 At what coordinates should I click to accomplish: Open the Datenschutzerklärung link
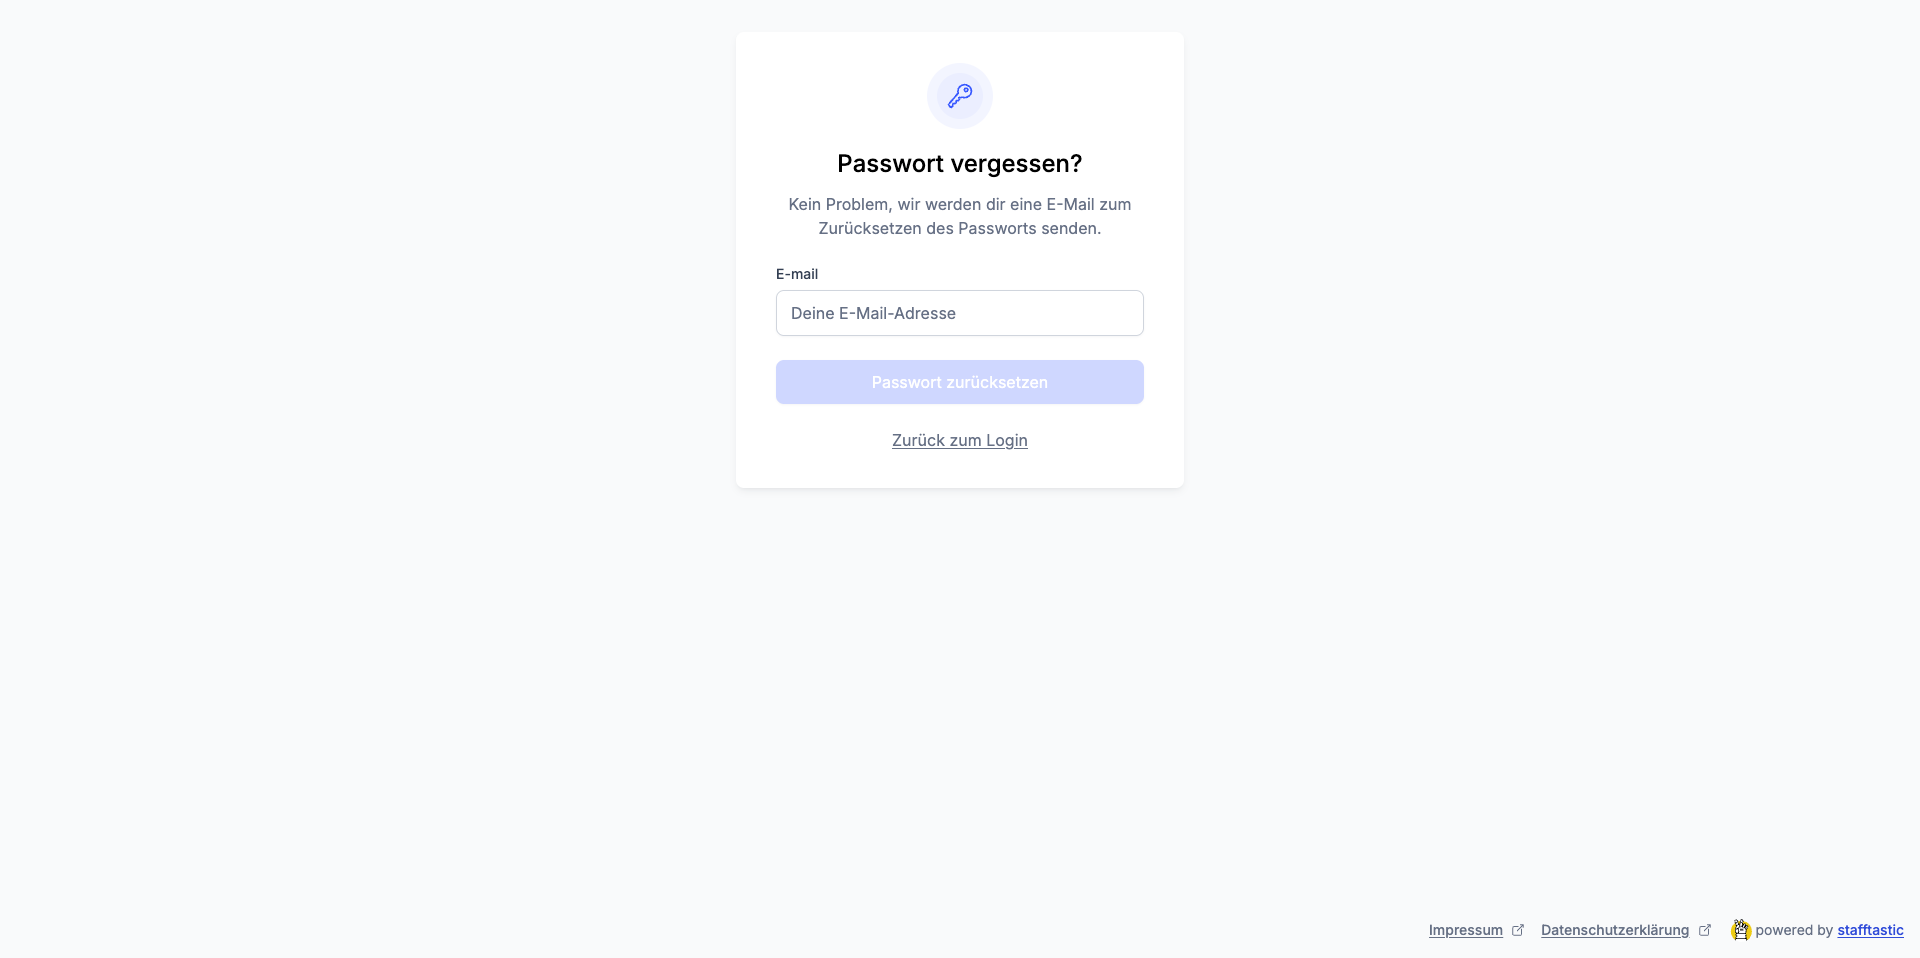pyautogui.click(x=1614, y=930)
